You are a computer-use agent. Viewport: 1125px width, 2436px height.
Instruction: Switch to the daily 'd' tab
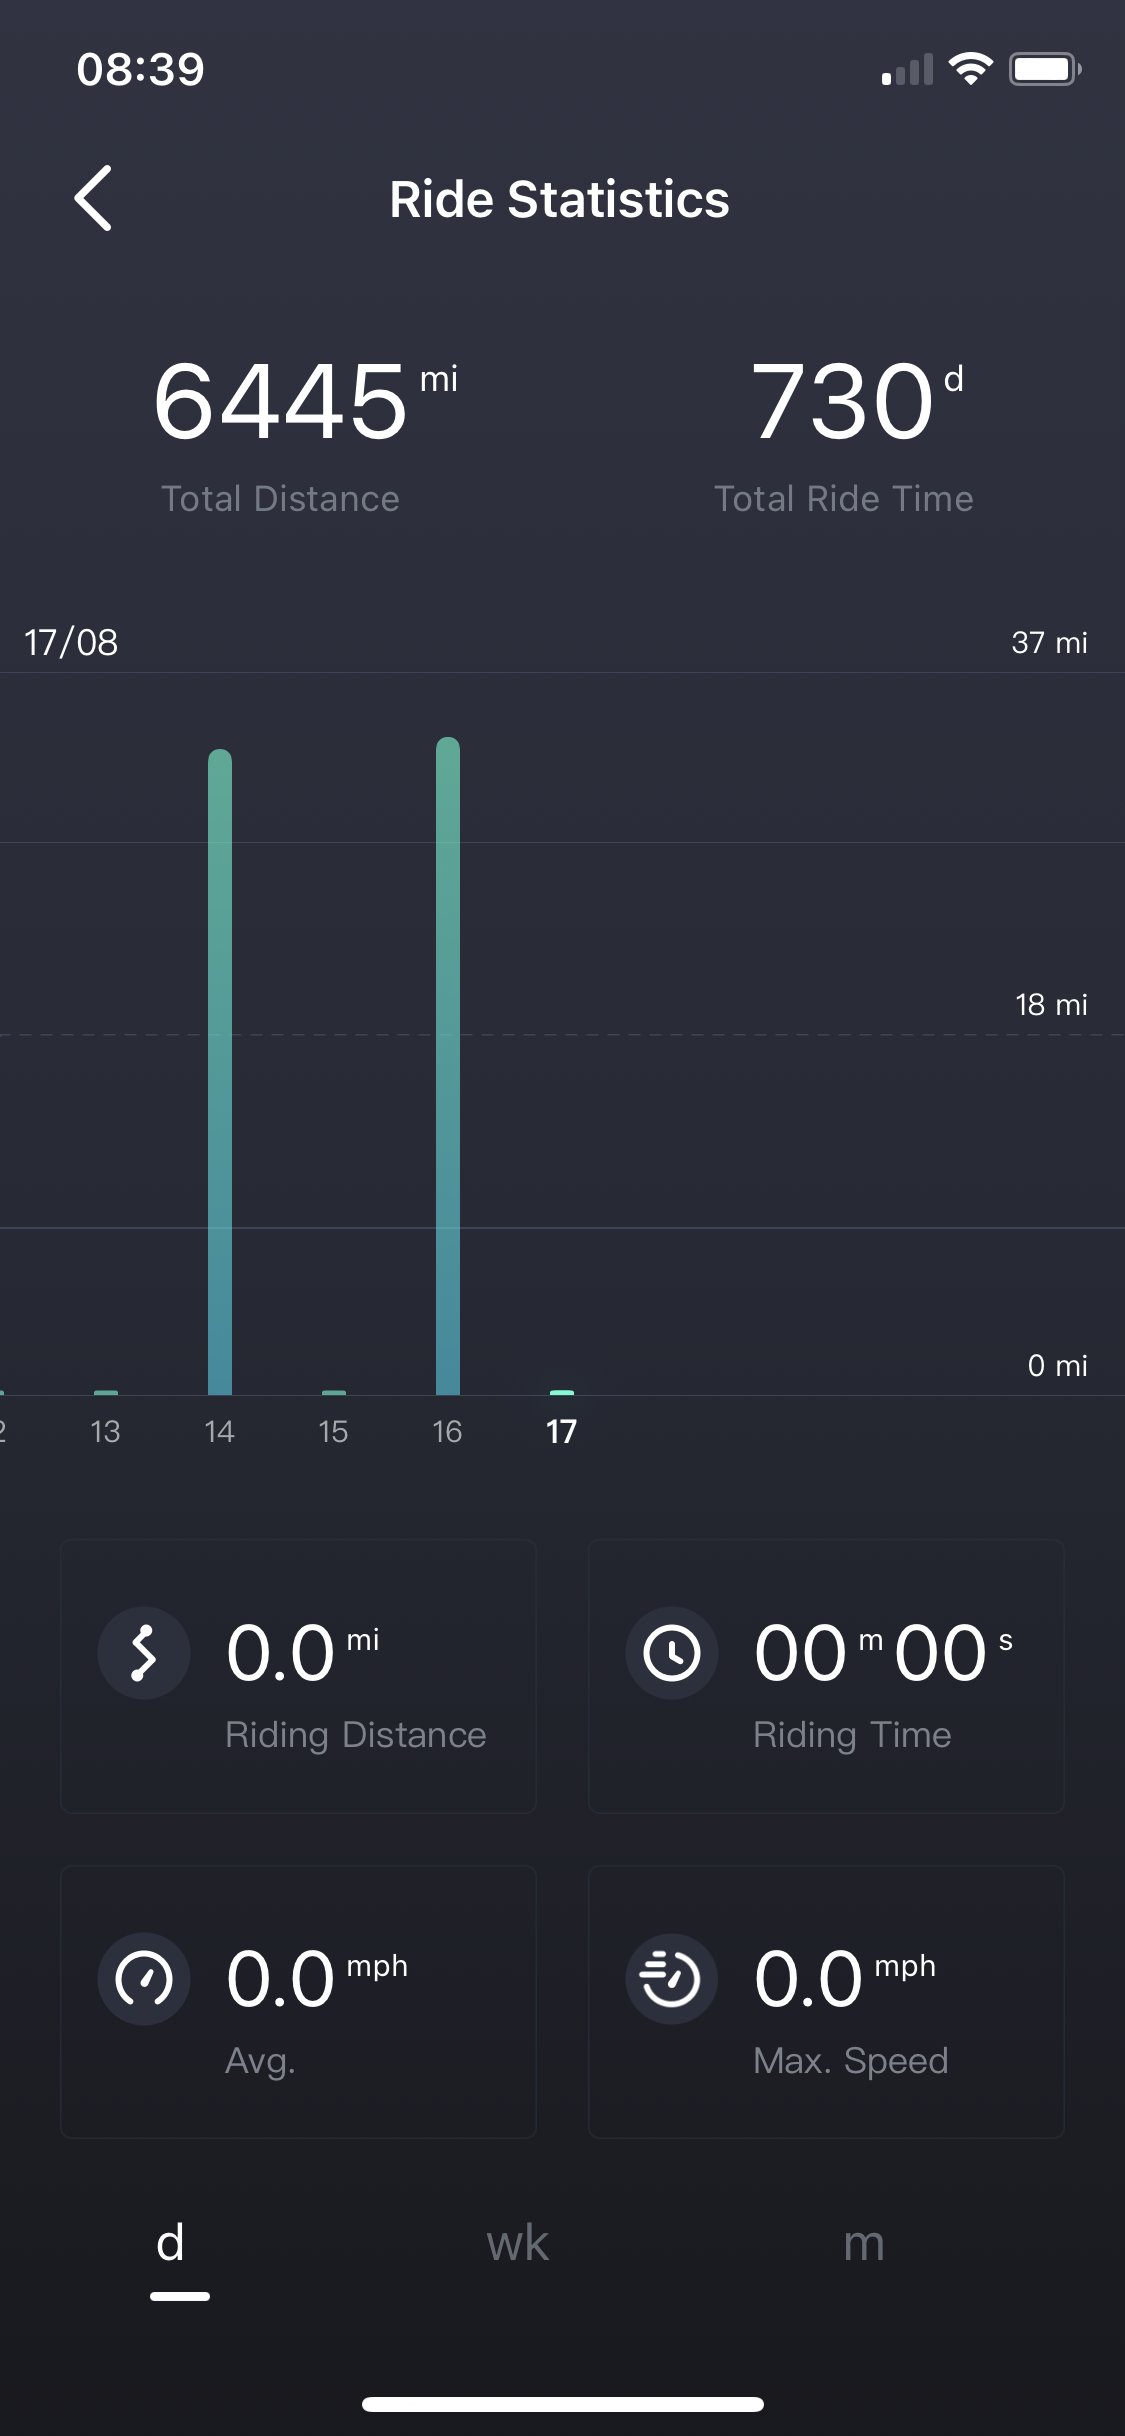point(172,2245)
